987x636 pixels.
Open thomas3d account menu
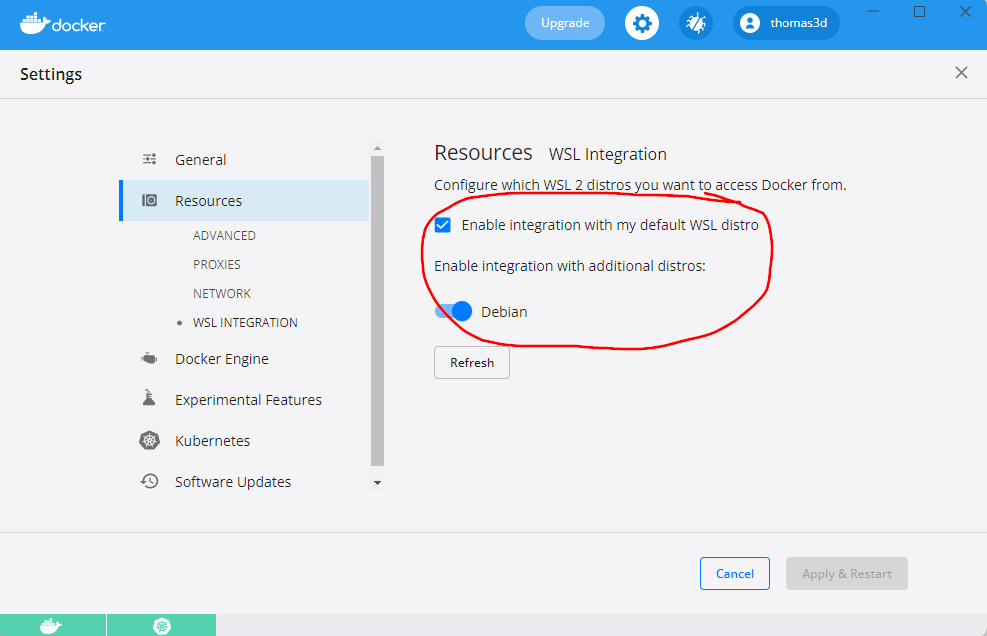coord(786,23)
